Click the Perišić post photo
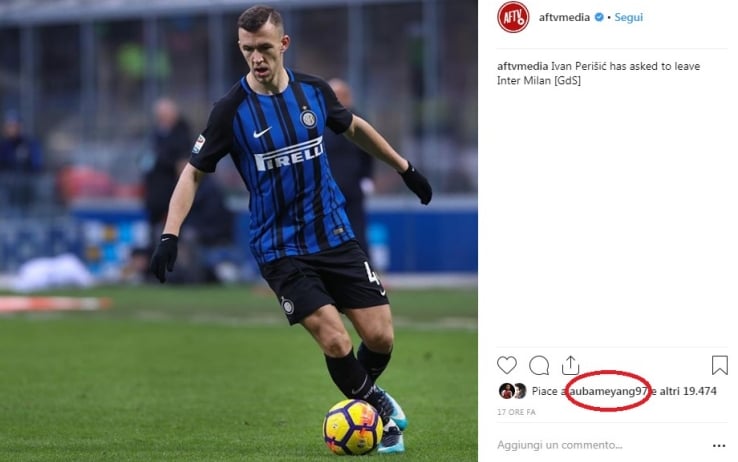Viewport: 738px width, 462px height. click(x=239, y=231)
